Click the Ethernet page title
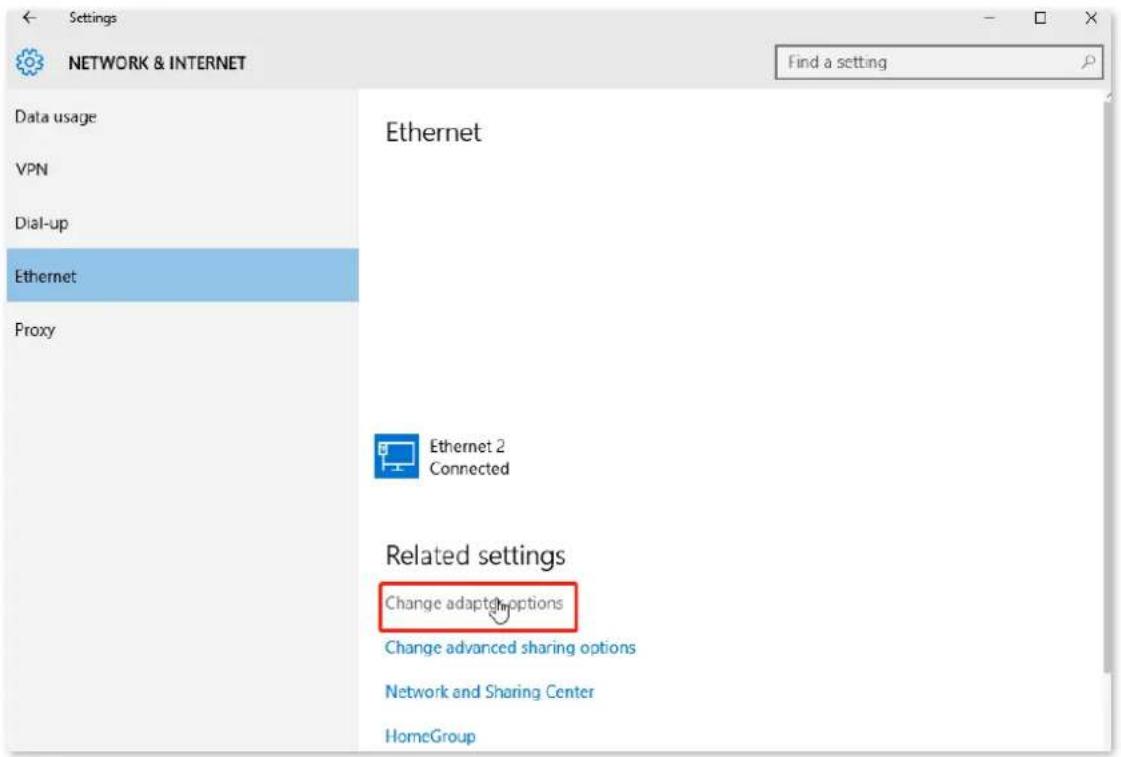 pos(433,132)
